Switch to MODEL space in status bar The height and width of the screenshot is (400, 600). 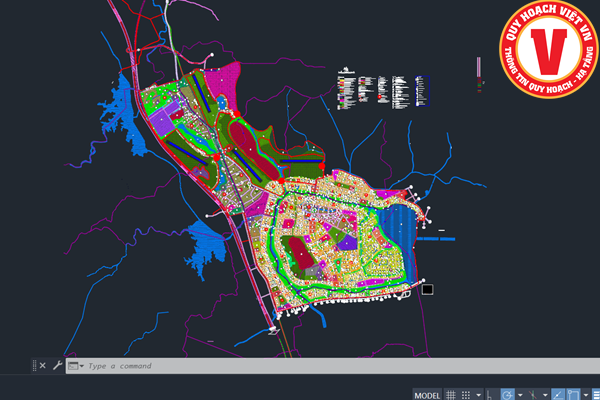(426, 394)
